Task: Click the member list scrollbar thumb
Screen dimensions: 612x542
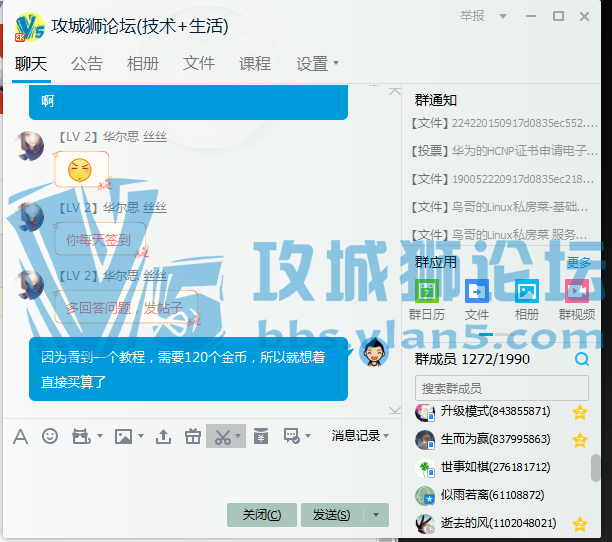Action: pyautogui.click(x=595, y=467)
